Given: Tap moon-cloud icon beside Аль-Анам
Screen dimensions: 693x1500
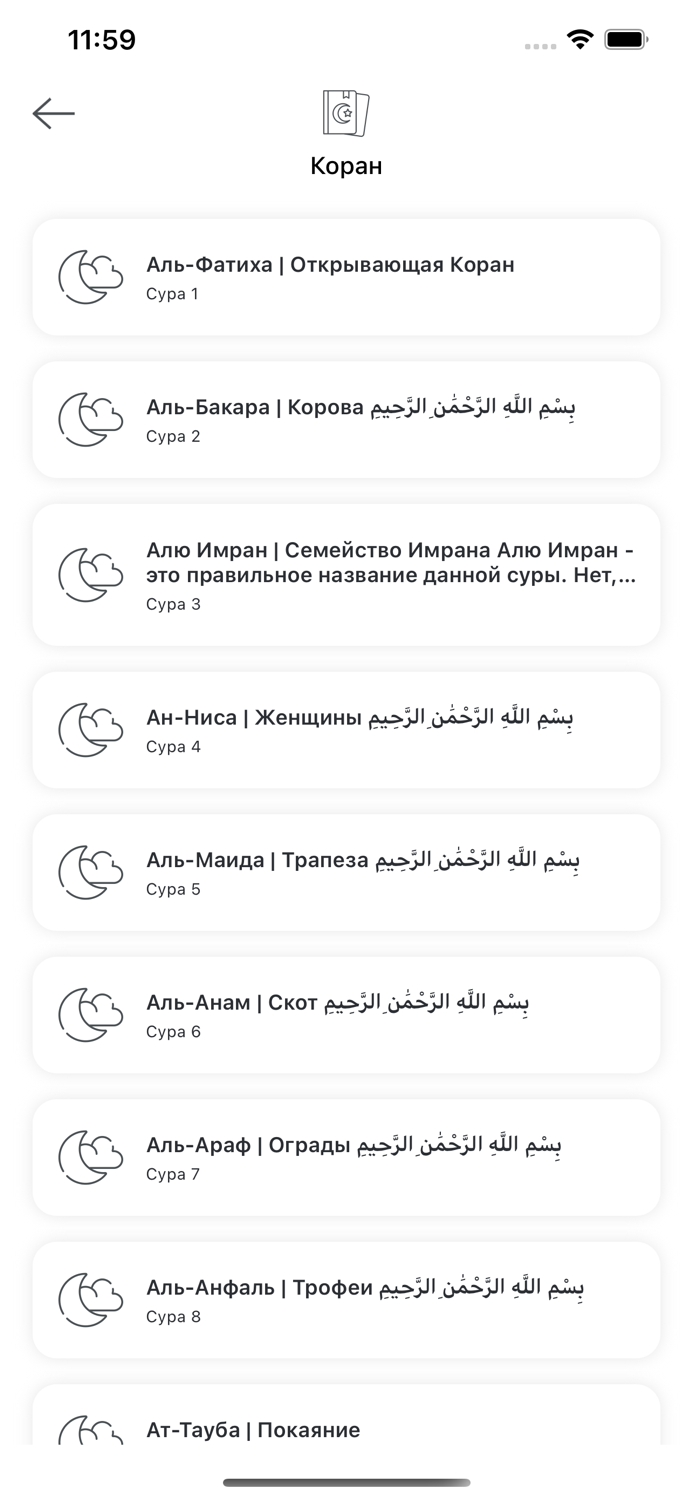Looking at the screenshot, I should pos(90,1015).
